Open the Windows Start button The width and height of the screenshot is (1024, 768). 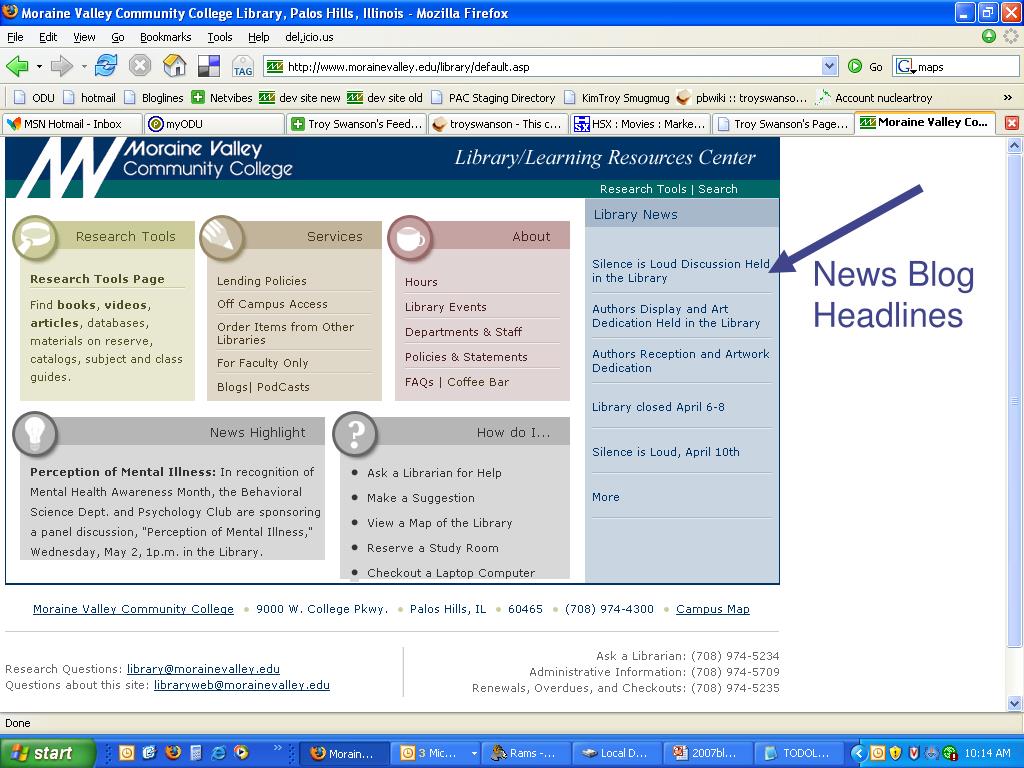pos(46,752)
